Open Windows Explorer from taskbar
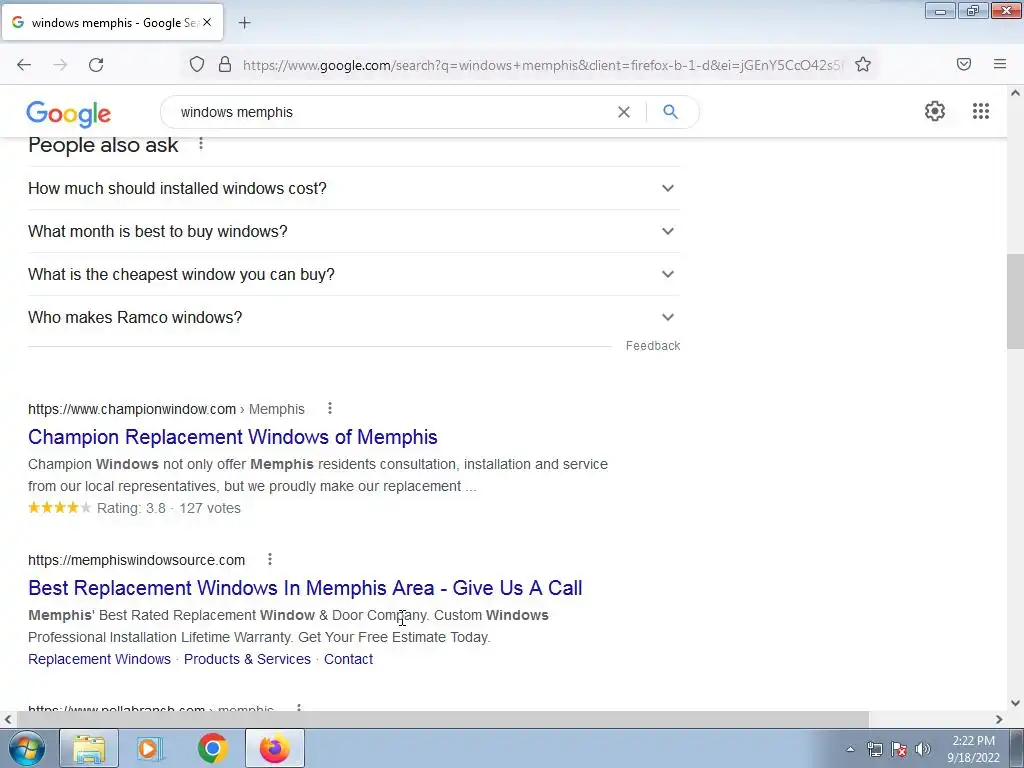Screen dimensions: 1024x768 pos(89,748)
